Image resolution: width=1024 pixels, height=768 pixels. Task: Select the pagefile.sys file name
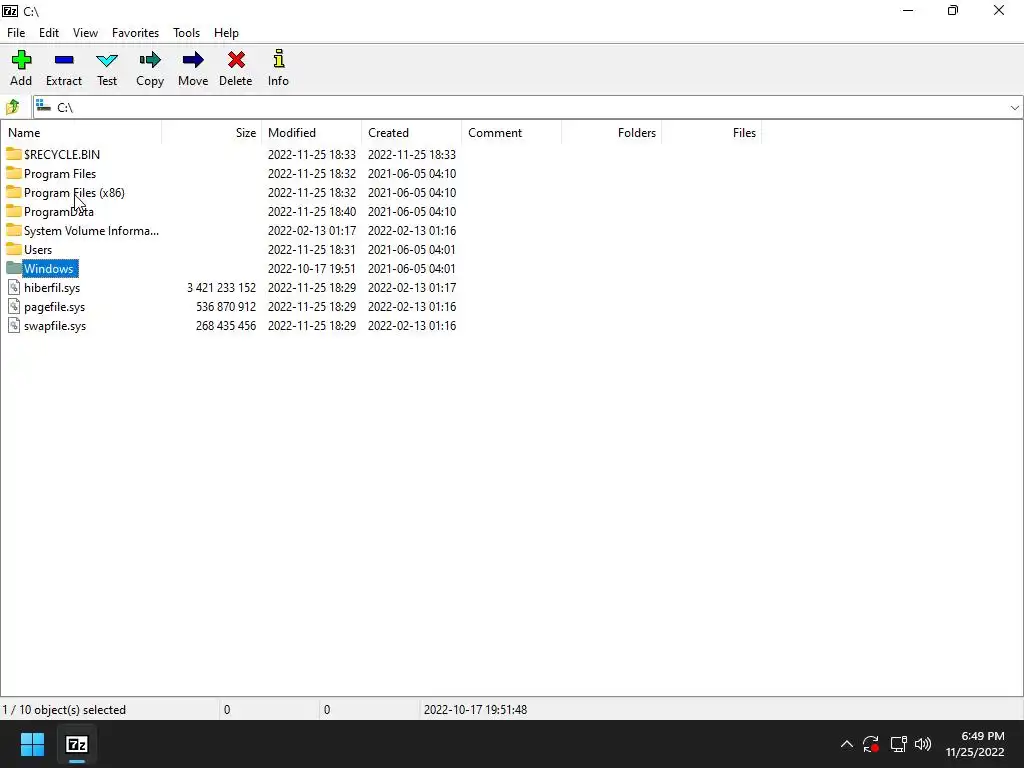click(55, 307)
